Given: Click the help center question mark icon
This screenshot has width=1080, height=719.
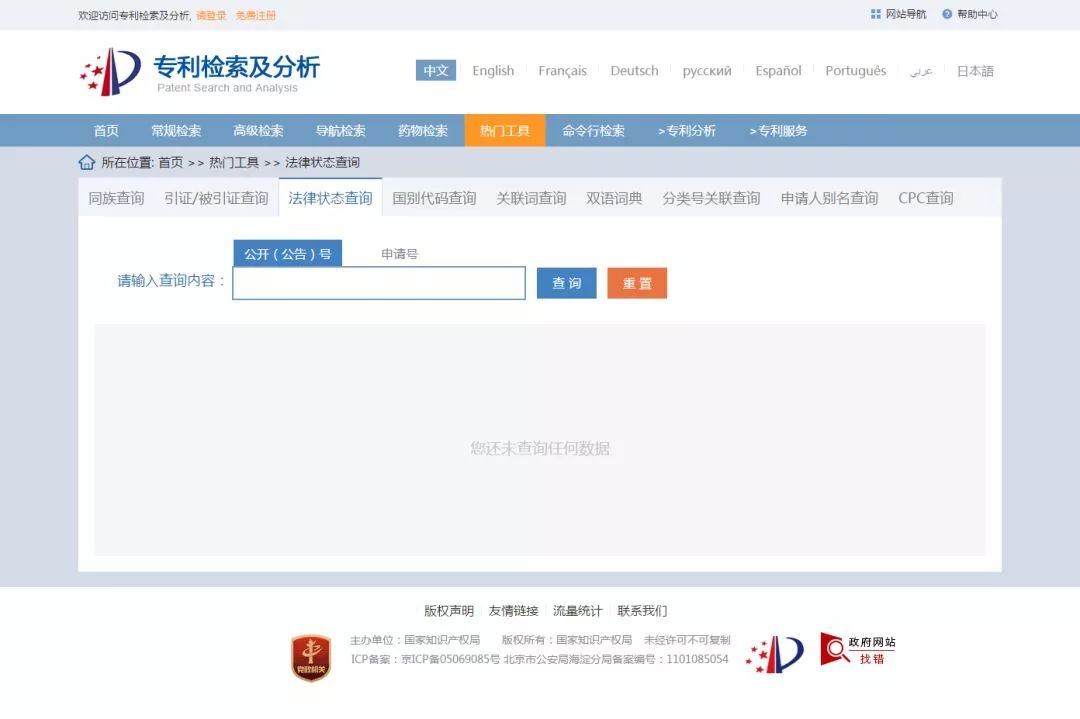Looking at the screenshot, I should 946,14.
